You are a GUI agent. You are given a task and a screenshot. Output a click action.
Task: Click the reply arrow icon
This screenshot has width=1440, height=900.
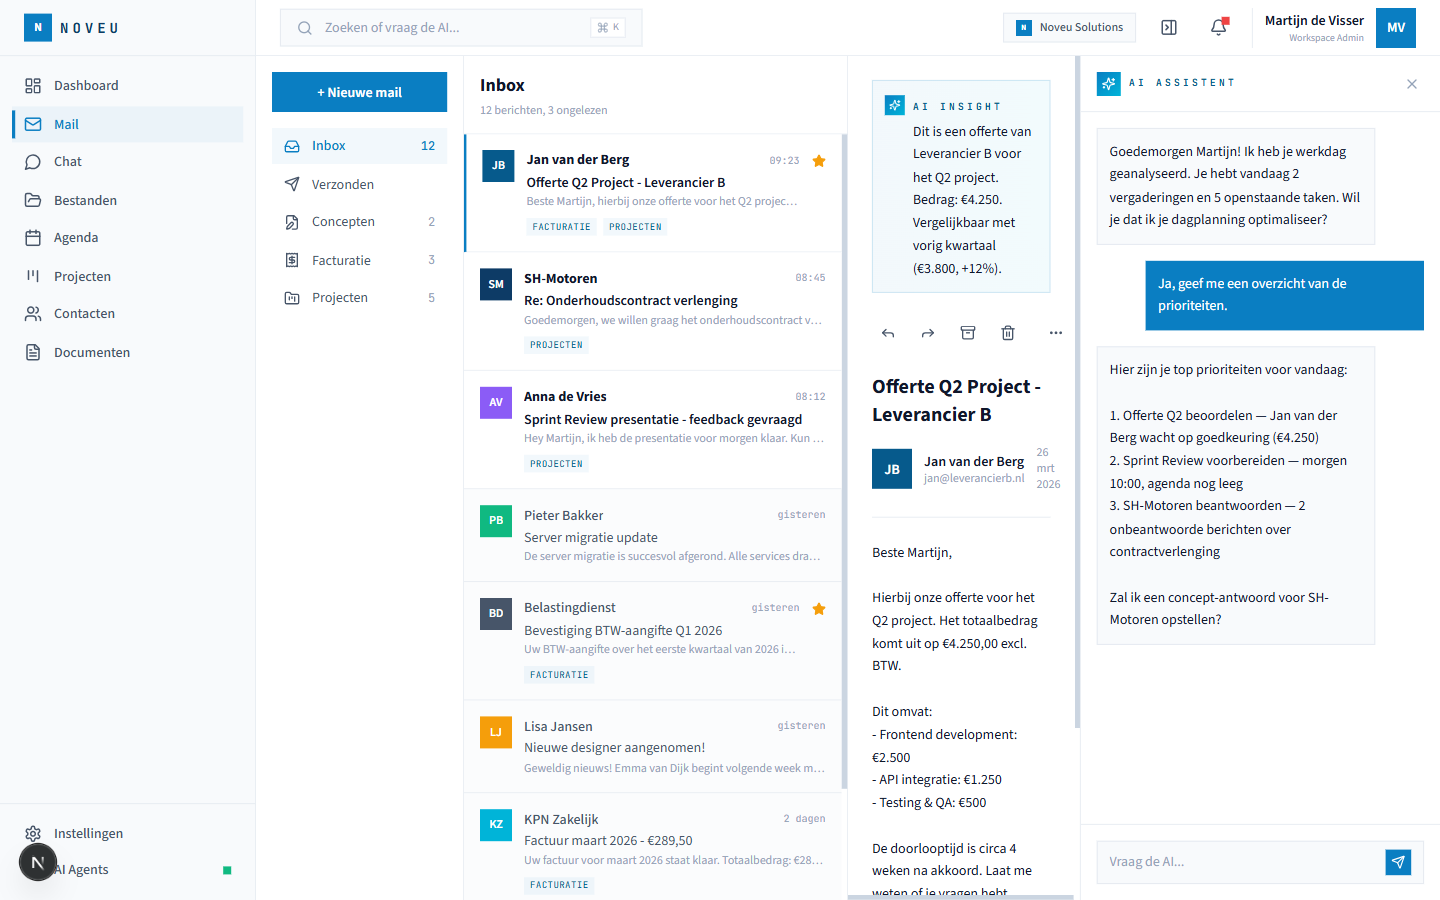click(x=888, y=333)
